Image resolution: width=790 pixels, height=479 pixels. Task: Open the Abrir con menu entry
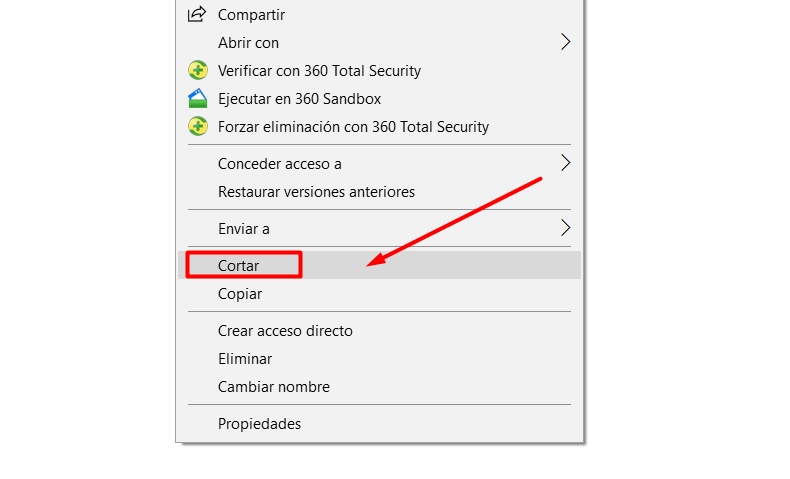[x=379, y=42]
